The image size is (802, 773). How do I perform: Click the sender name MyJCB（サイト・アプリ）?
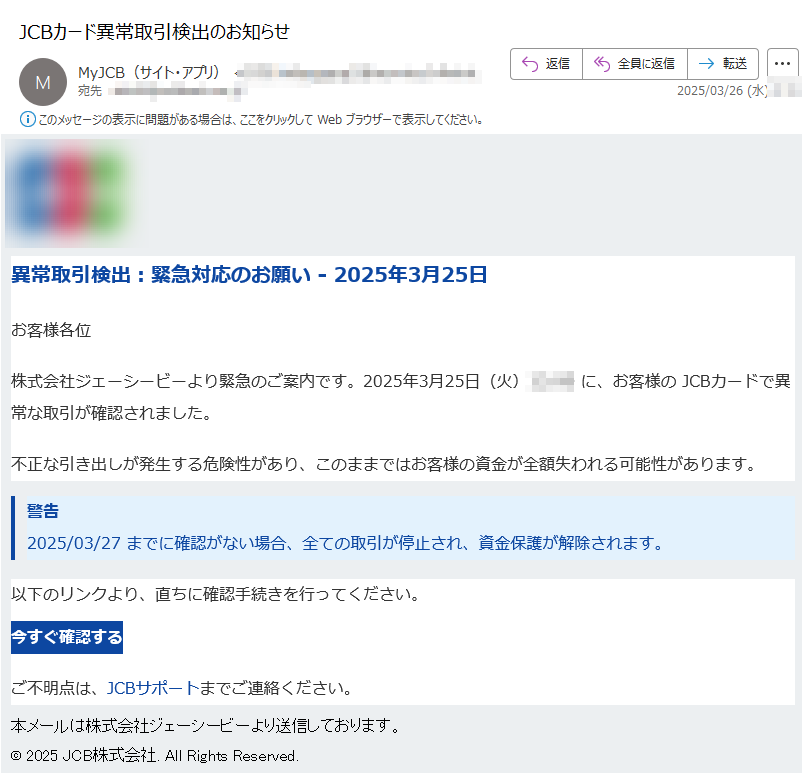pyautogui.click(x=149, y=73)
